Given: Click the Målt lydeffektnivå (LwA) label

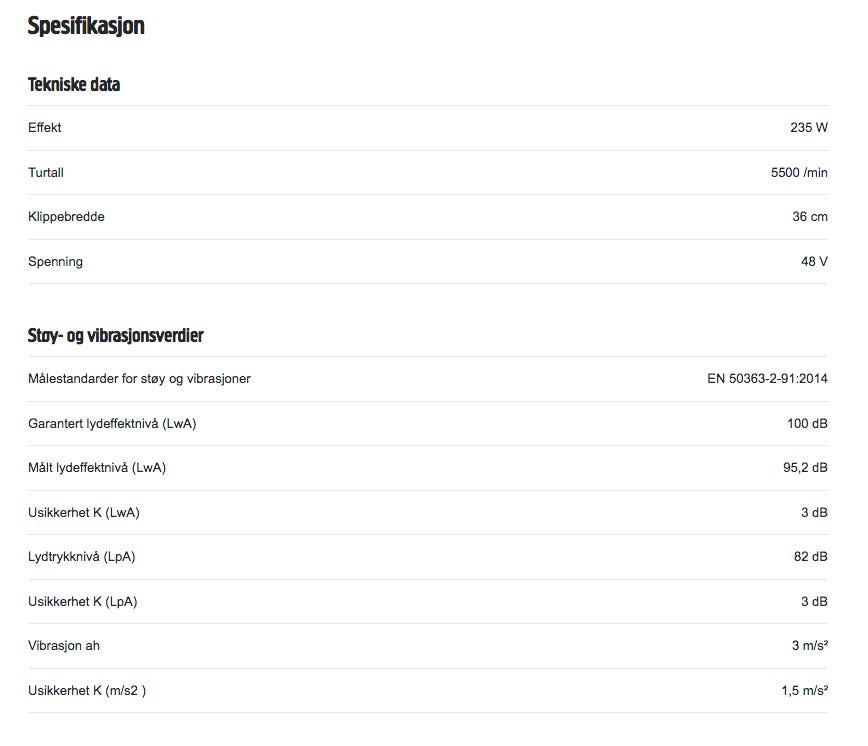Looking at the screenshot, I should tap(97, 468).
